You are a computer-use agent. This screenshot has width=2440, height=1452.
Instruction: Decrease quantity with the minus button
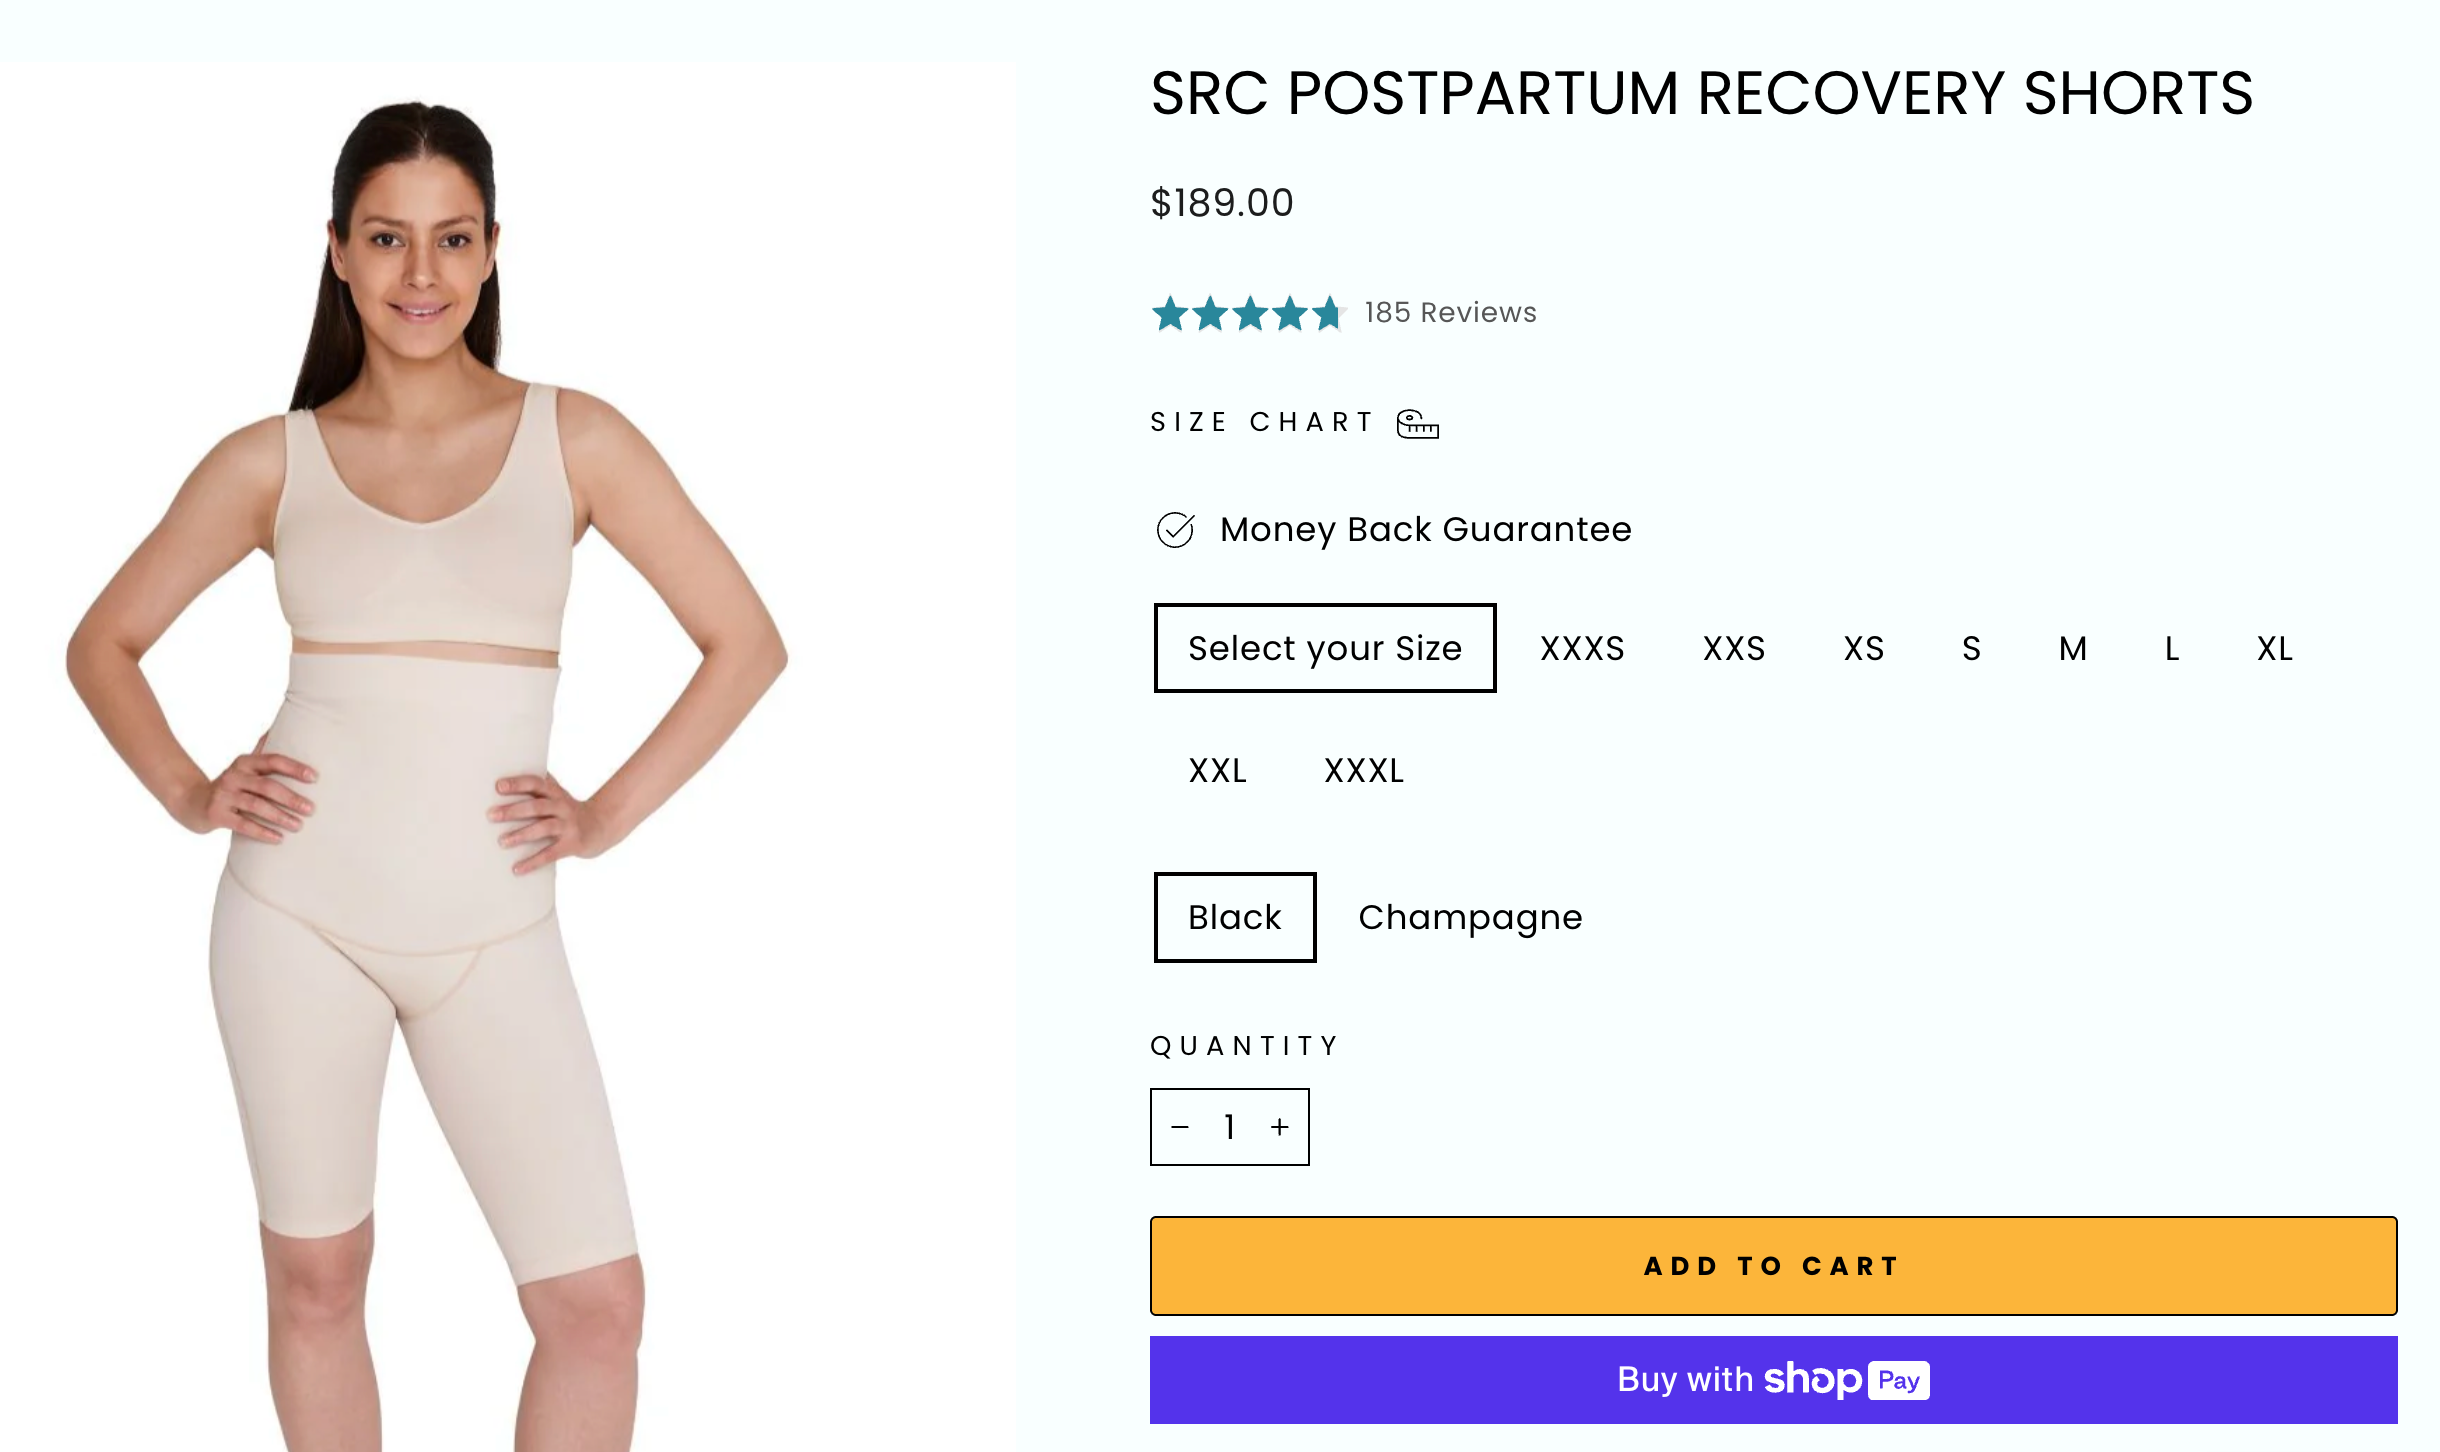[1180, 1127]
